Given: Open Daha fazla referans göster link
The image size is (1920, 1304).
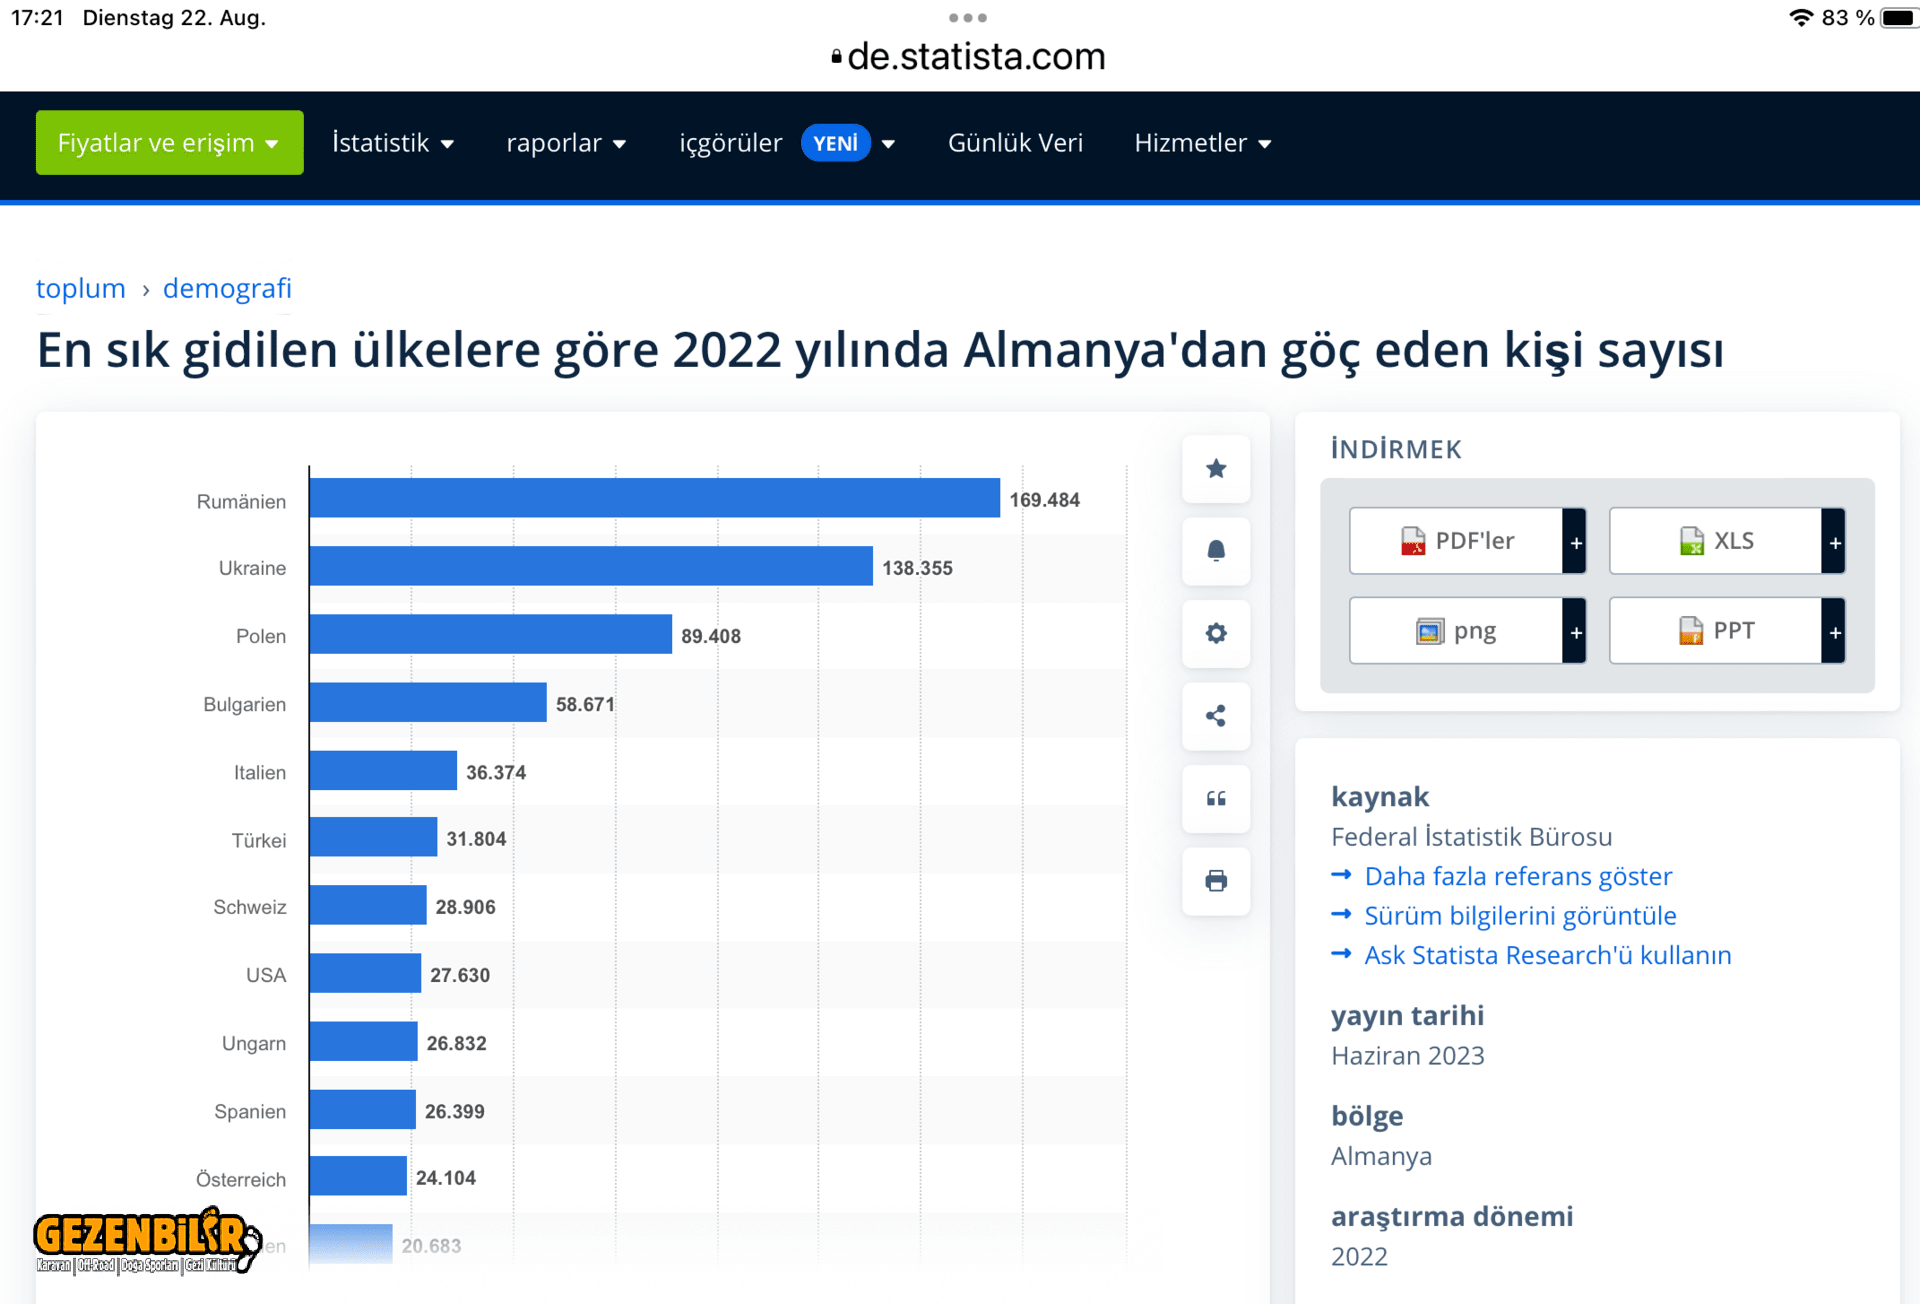Looking at the screenshot, I should pyautogui.click(x=1517, y=876).
